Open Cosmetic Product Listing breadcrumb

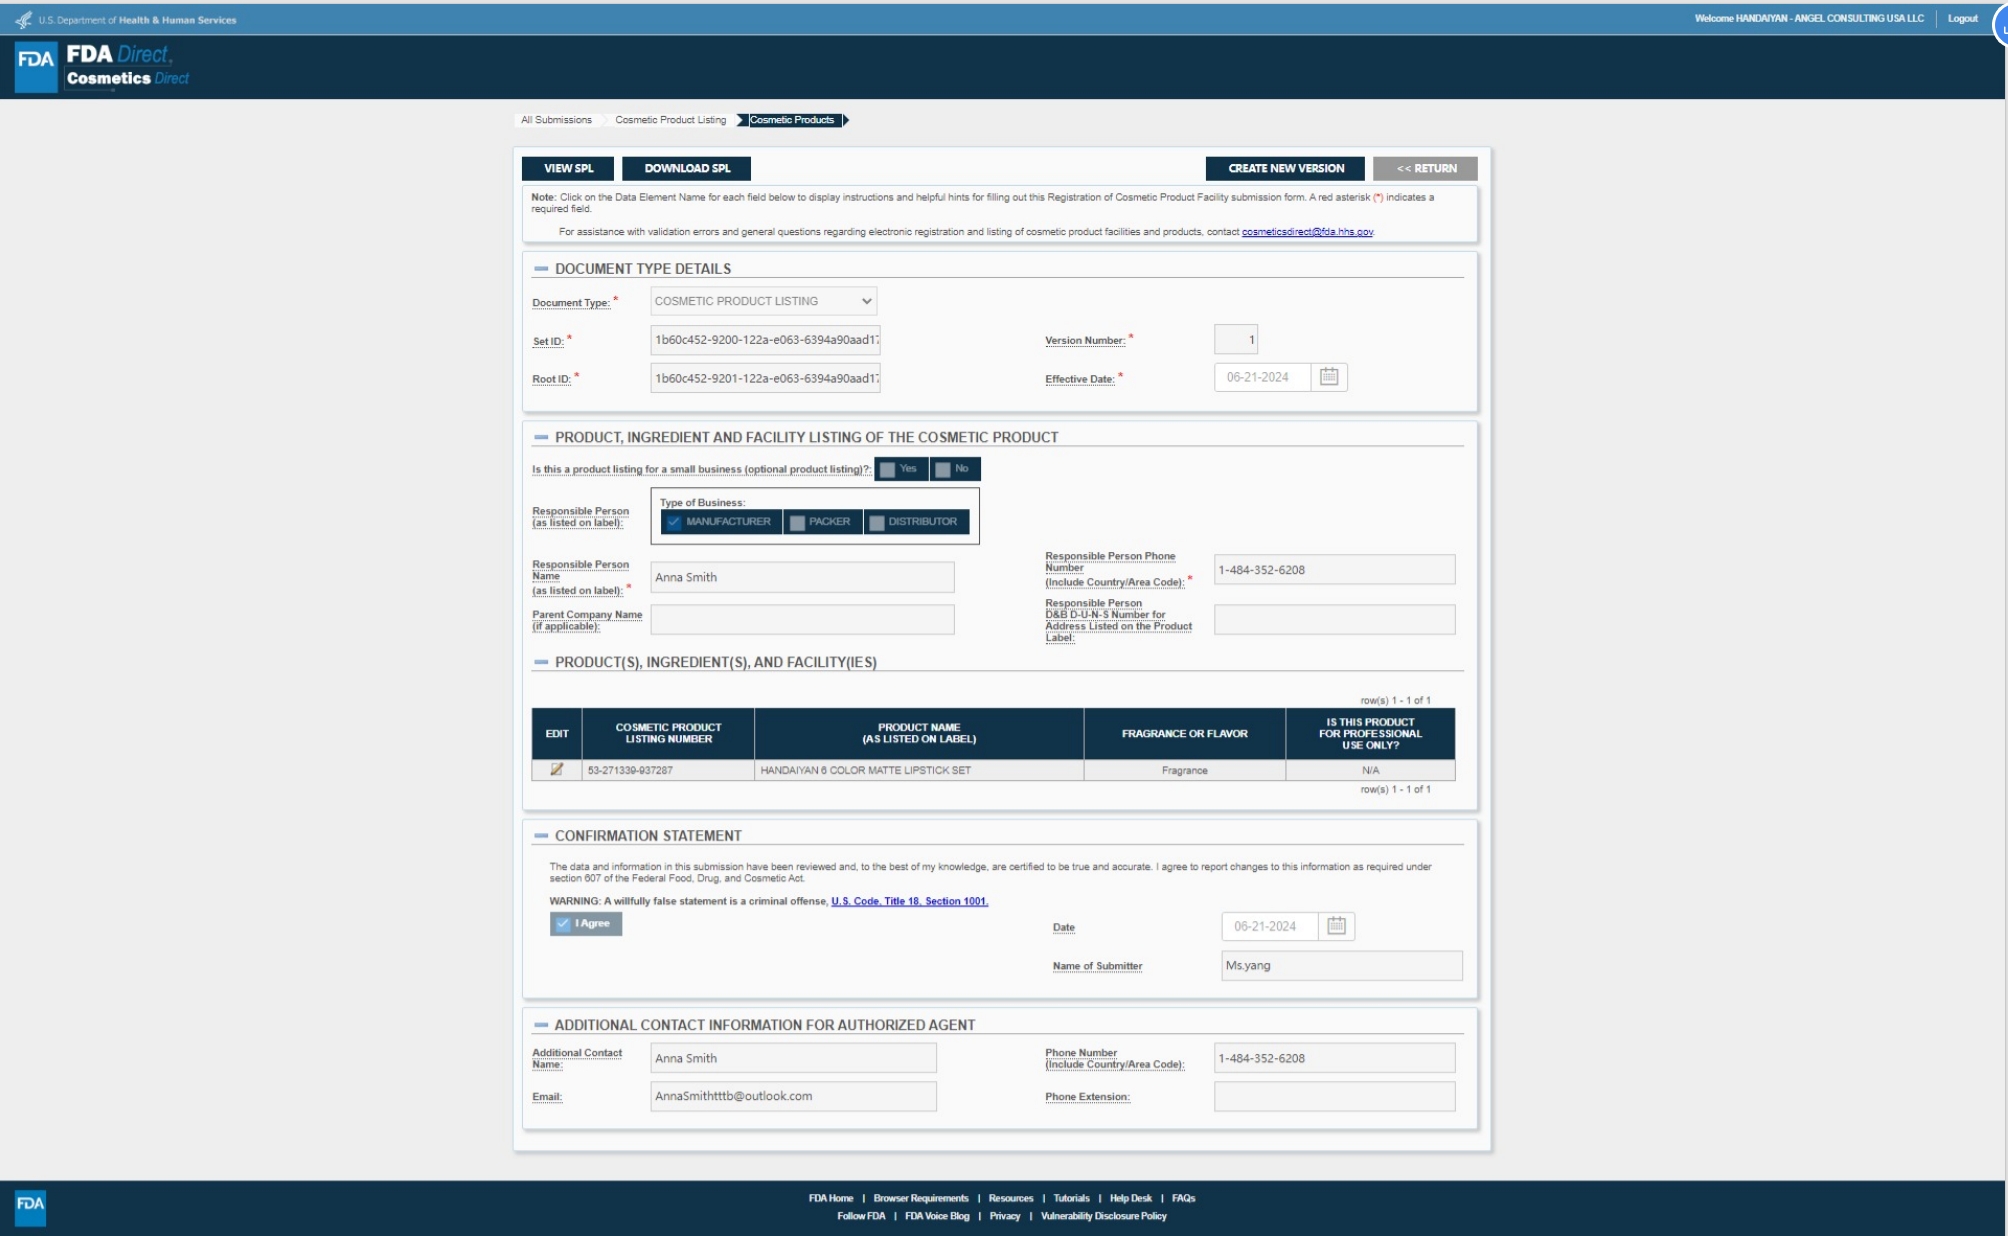[670, 120]
